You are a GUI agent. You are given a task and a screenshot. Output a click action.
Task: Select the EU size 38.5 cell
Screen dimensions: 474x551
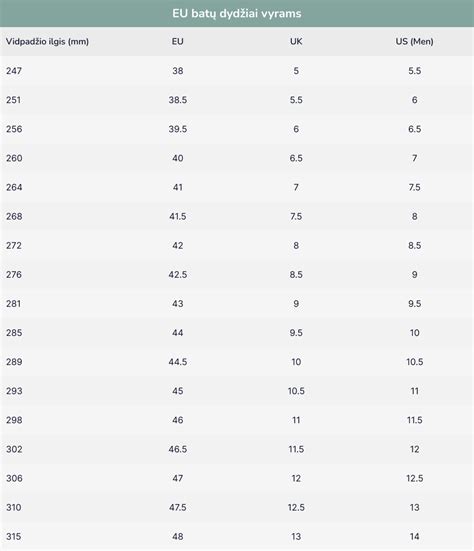(177, 100)
